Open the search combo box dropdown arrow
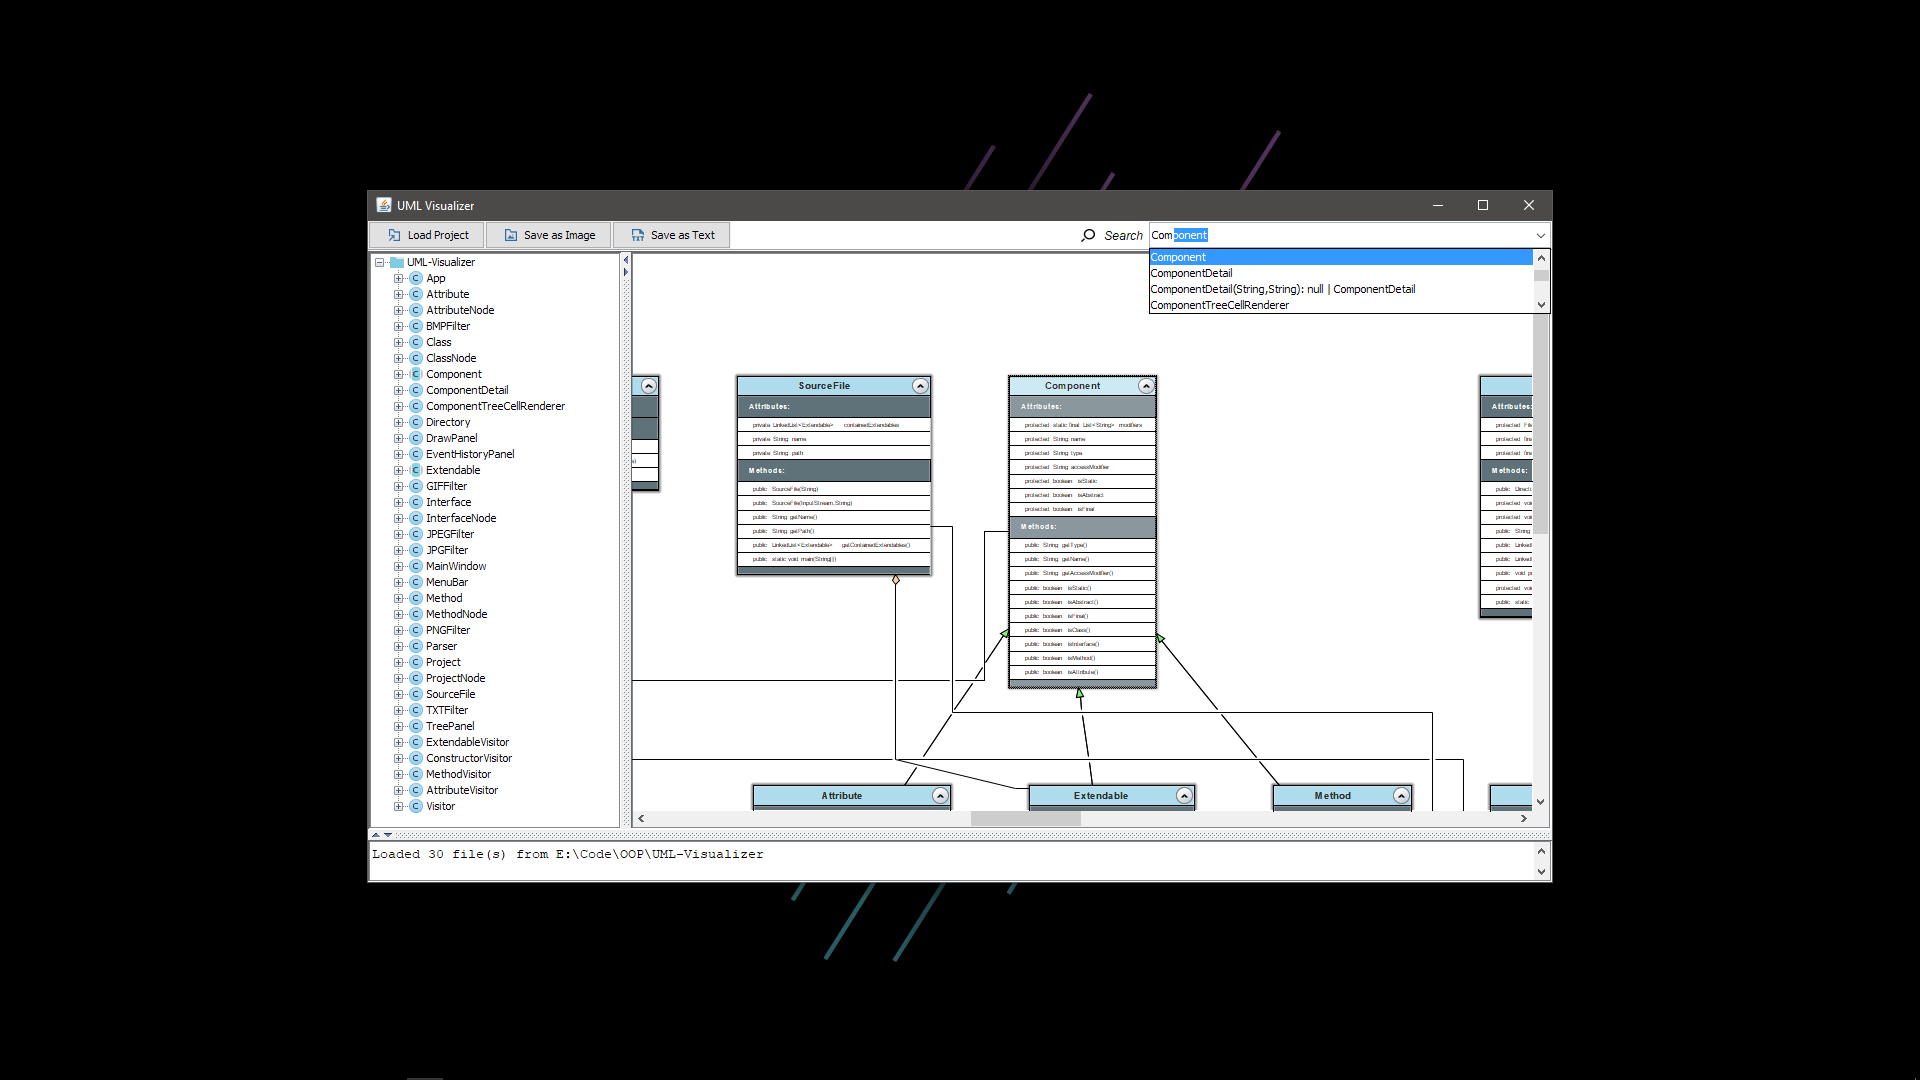 [1540, 235]
